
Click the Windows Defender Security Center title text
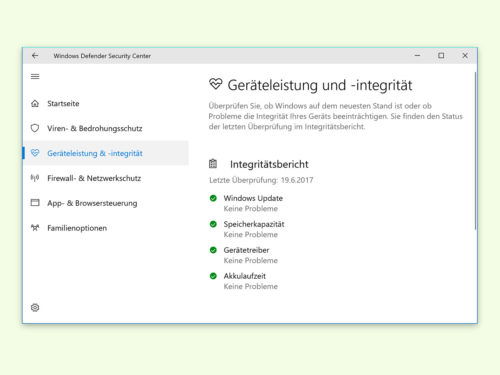coord(102,56)
